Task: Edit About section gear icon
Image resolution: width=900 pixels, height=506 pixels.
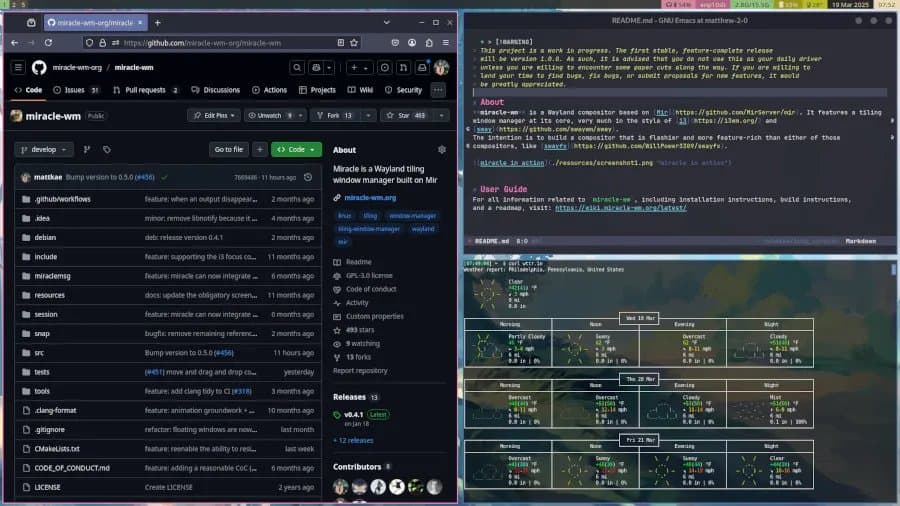Action: [x=441, y=150]
